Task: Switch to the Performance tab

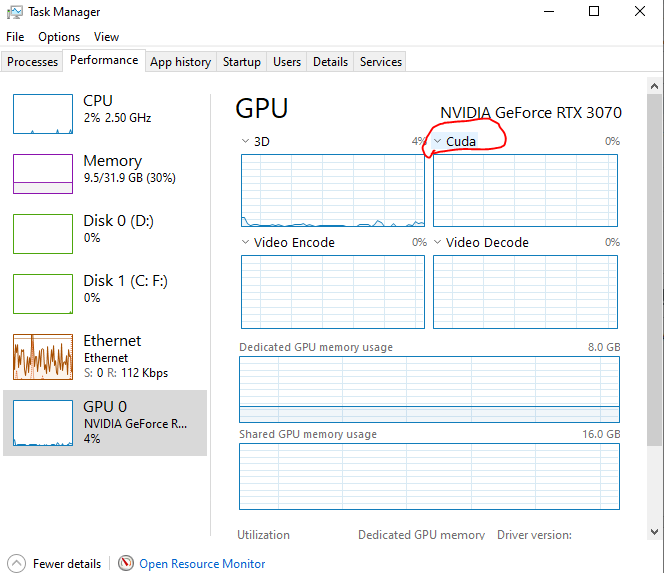Action: [x=104, y=60]
